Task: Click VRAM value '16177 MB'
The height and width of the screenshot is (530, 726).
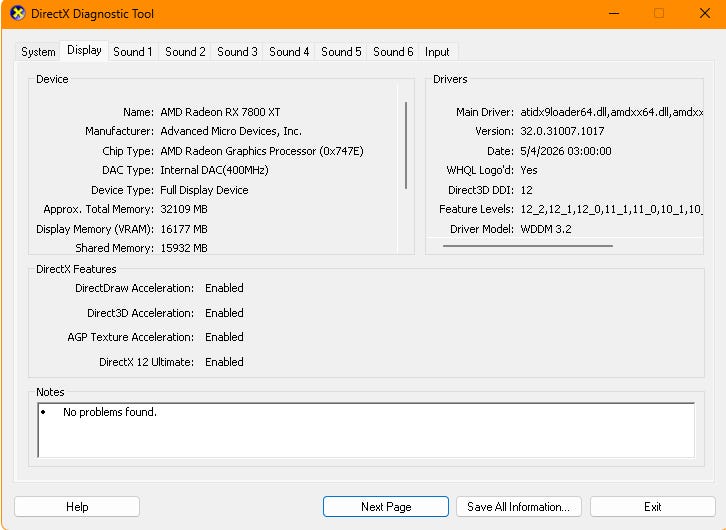Action: 184,229
